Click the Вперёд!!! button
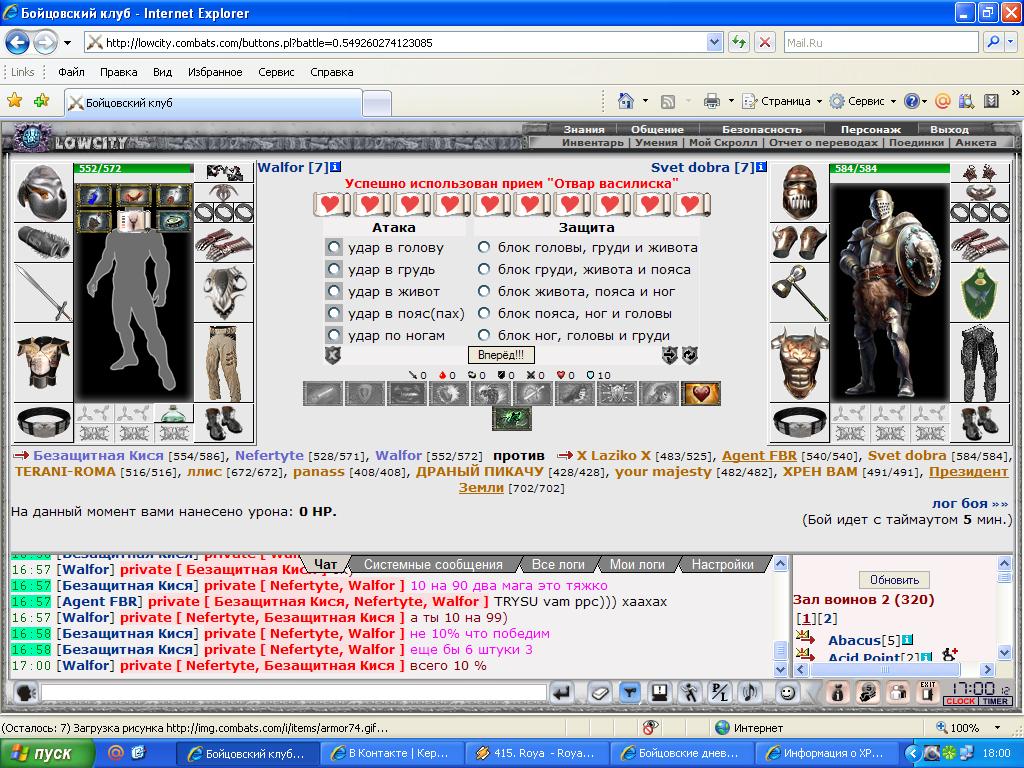This screenshot has height=768, width=1024. (x=501, y=355)
